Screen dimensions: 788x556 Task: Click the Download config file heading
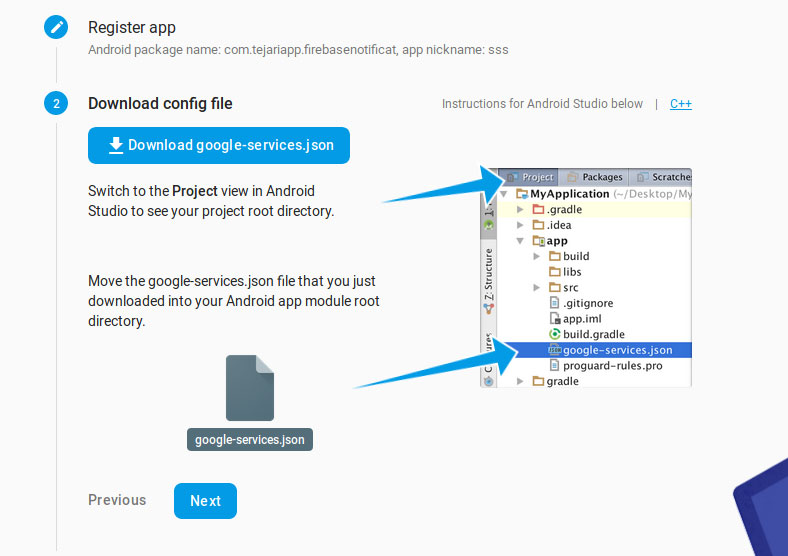(160, 104)
